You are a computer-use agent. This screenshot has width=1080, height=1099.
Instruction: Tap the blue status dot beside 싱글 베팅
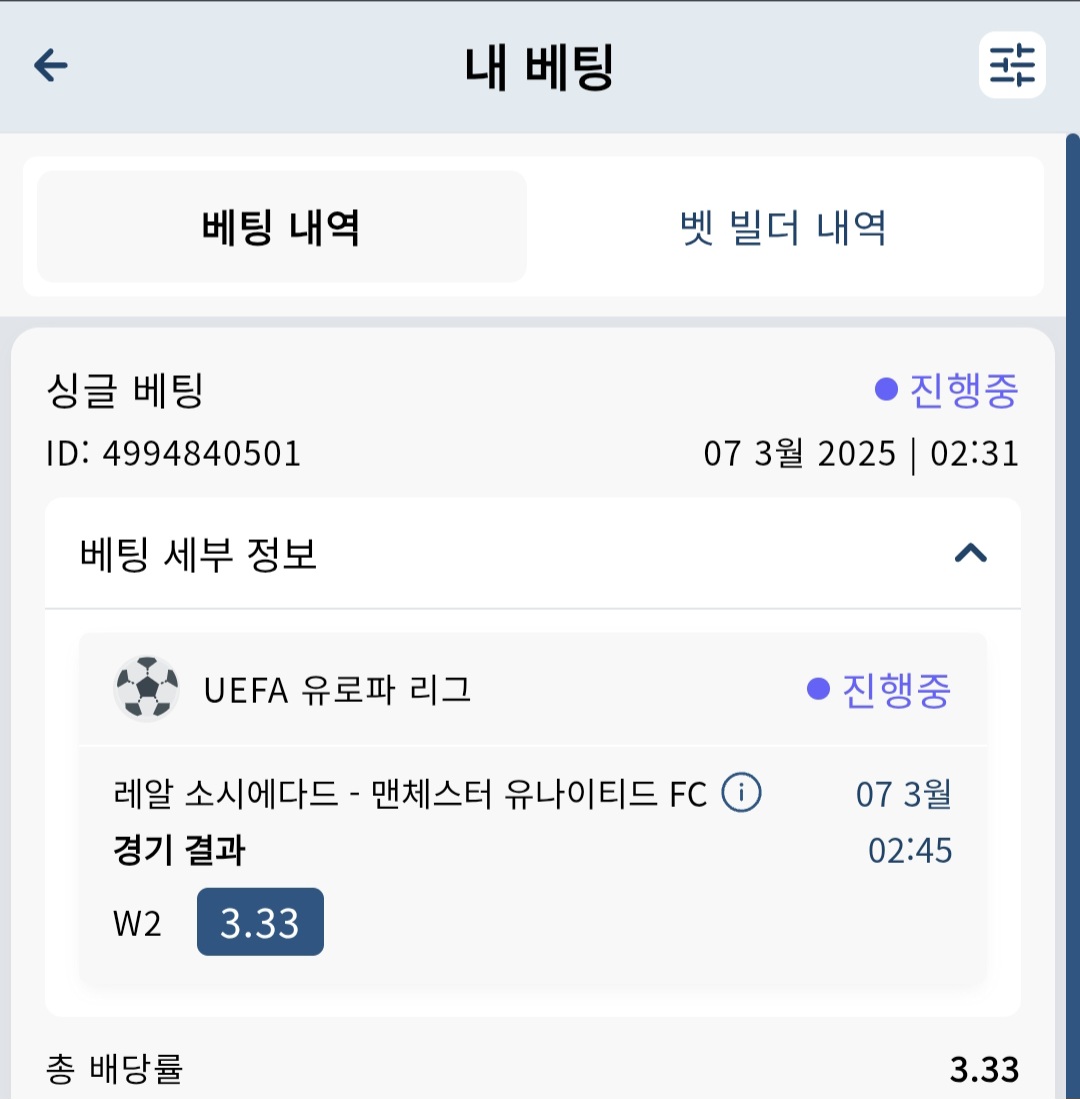(887, 390)
